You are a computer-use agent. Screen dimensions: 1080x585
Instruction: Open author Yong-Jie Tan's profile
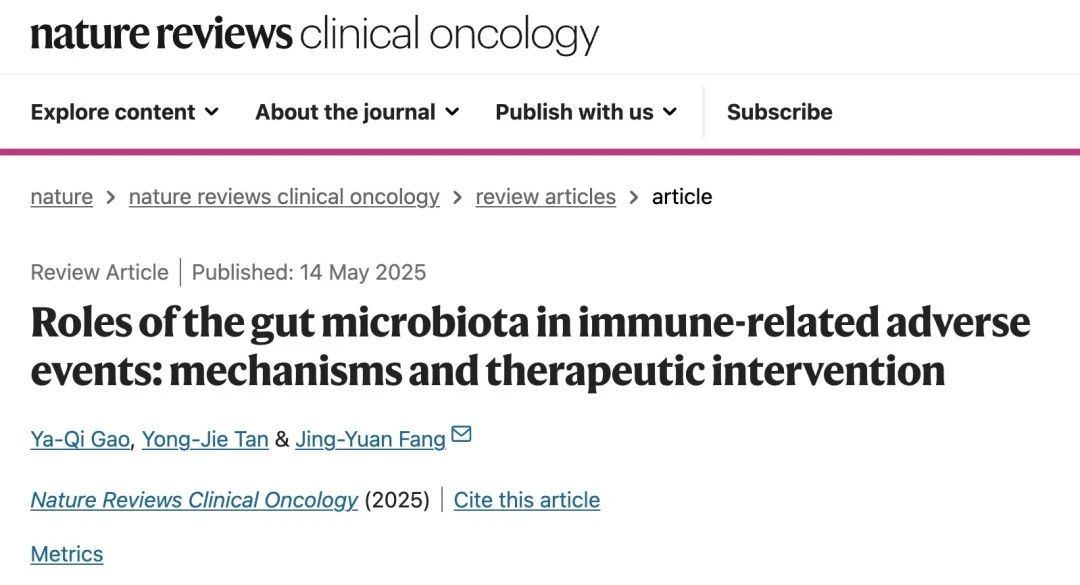205,439
